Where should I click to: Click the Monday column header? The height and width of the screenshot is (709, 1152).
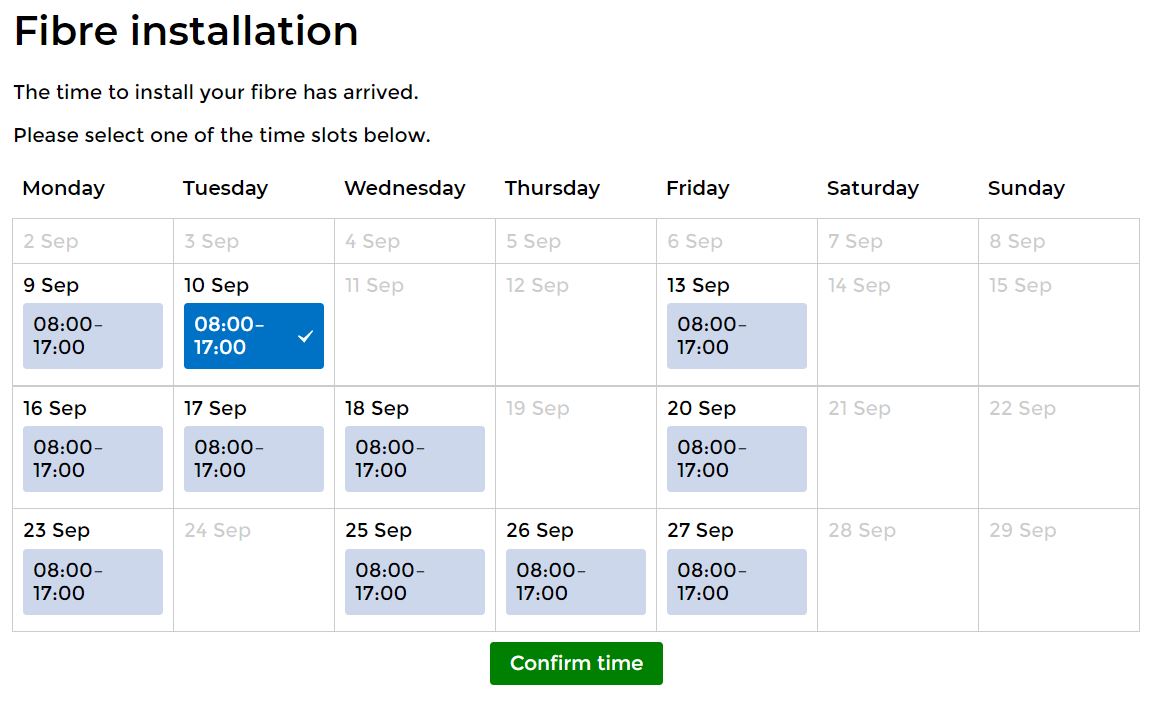(x=63, y=188)
